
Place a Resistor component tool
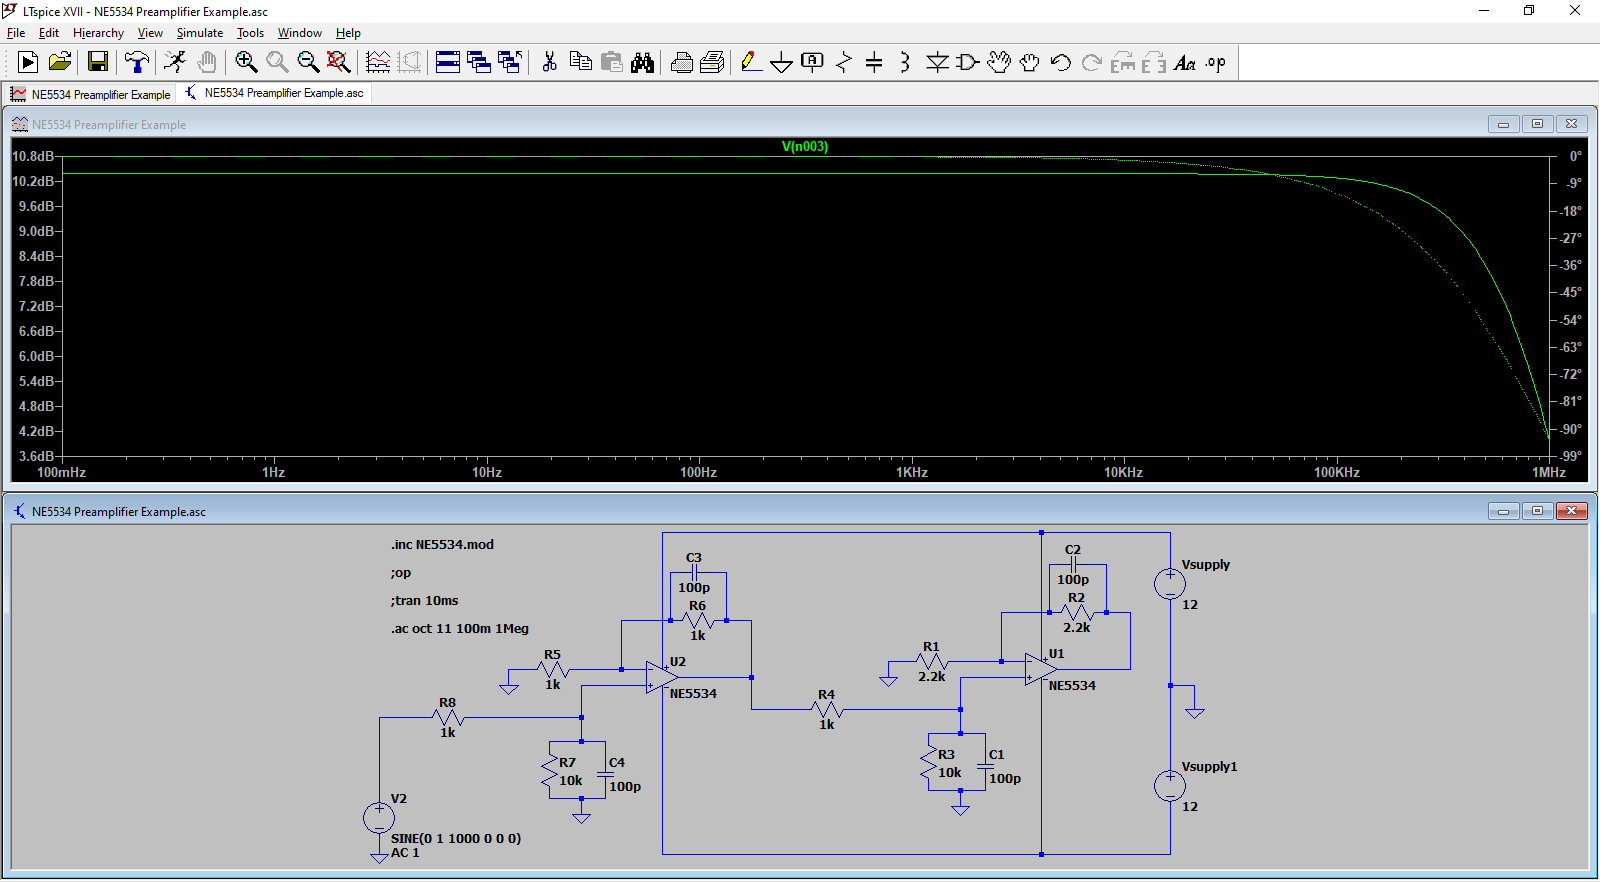(x=843, y=62)
